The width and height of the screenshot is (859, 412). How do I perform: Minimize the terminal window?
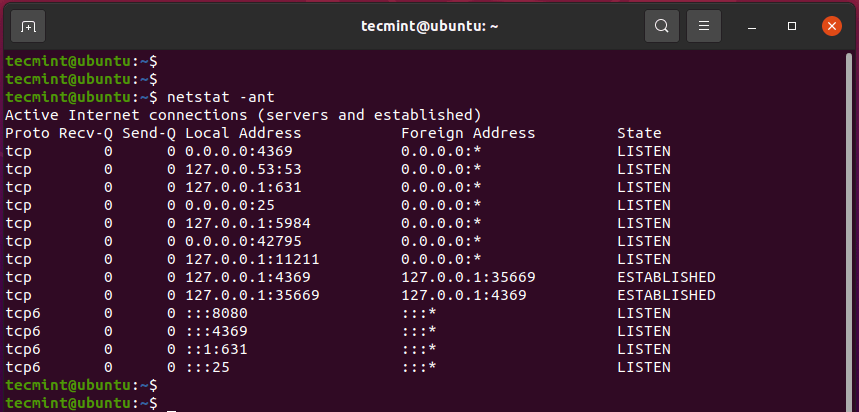pyautogui.click(x=752, y=25)
